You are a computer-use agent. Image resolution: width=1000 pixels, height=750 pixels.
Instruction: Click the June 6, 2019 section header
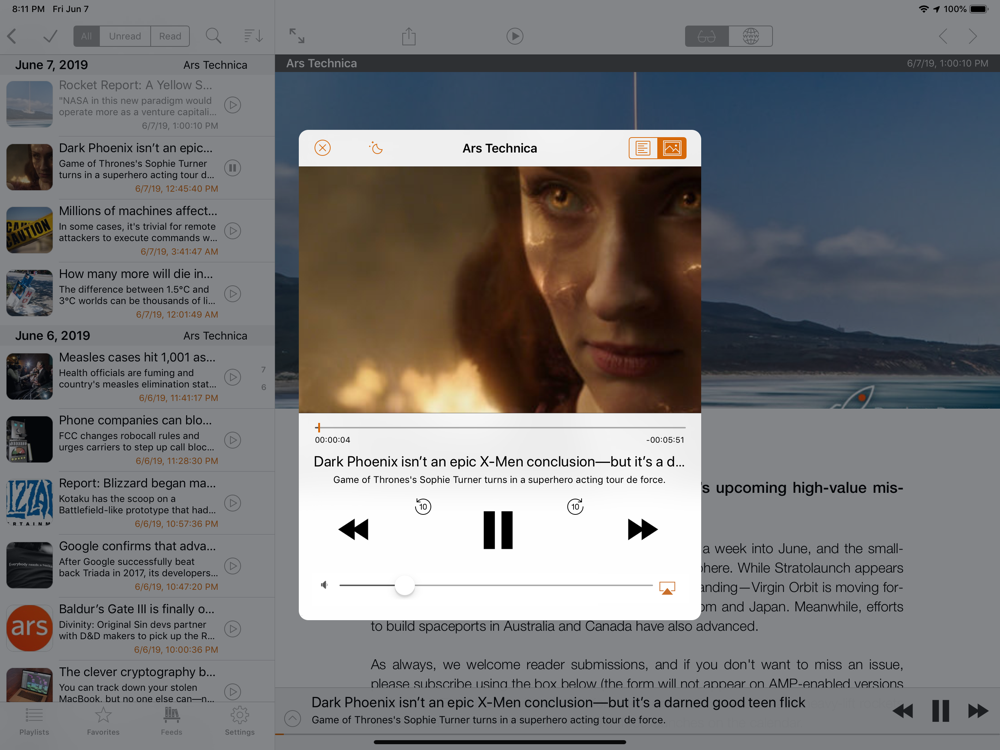137,335
